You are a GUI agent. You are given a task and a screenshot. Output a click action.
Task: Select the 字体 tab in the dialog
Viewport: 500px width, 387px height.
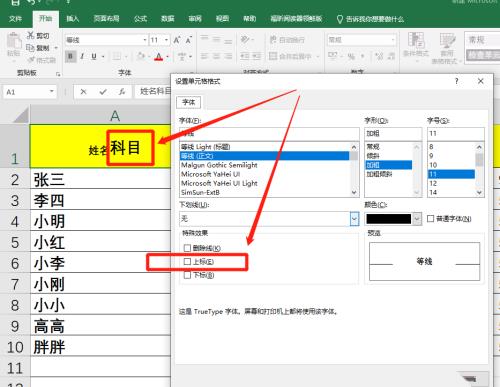pyautogui.click(x=189, y=102)
